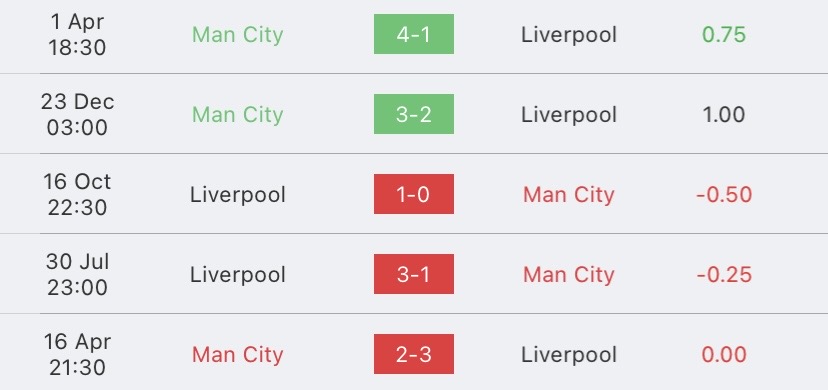Click the 1.00 handicap value

coord(724,115)
